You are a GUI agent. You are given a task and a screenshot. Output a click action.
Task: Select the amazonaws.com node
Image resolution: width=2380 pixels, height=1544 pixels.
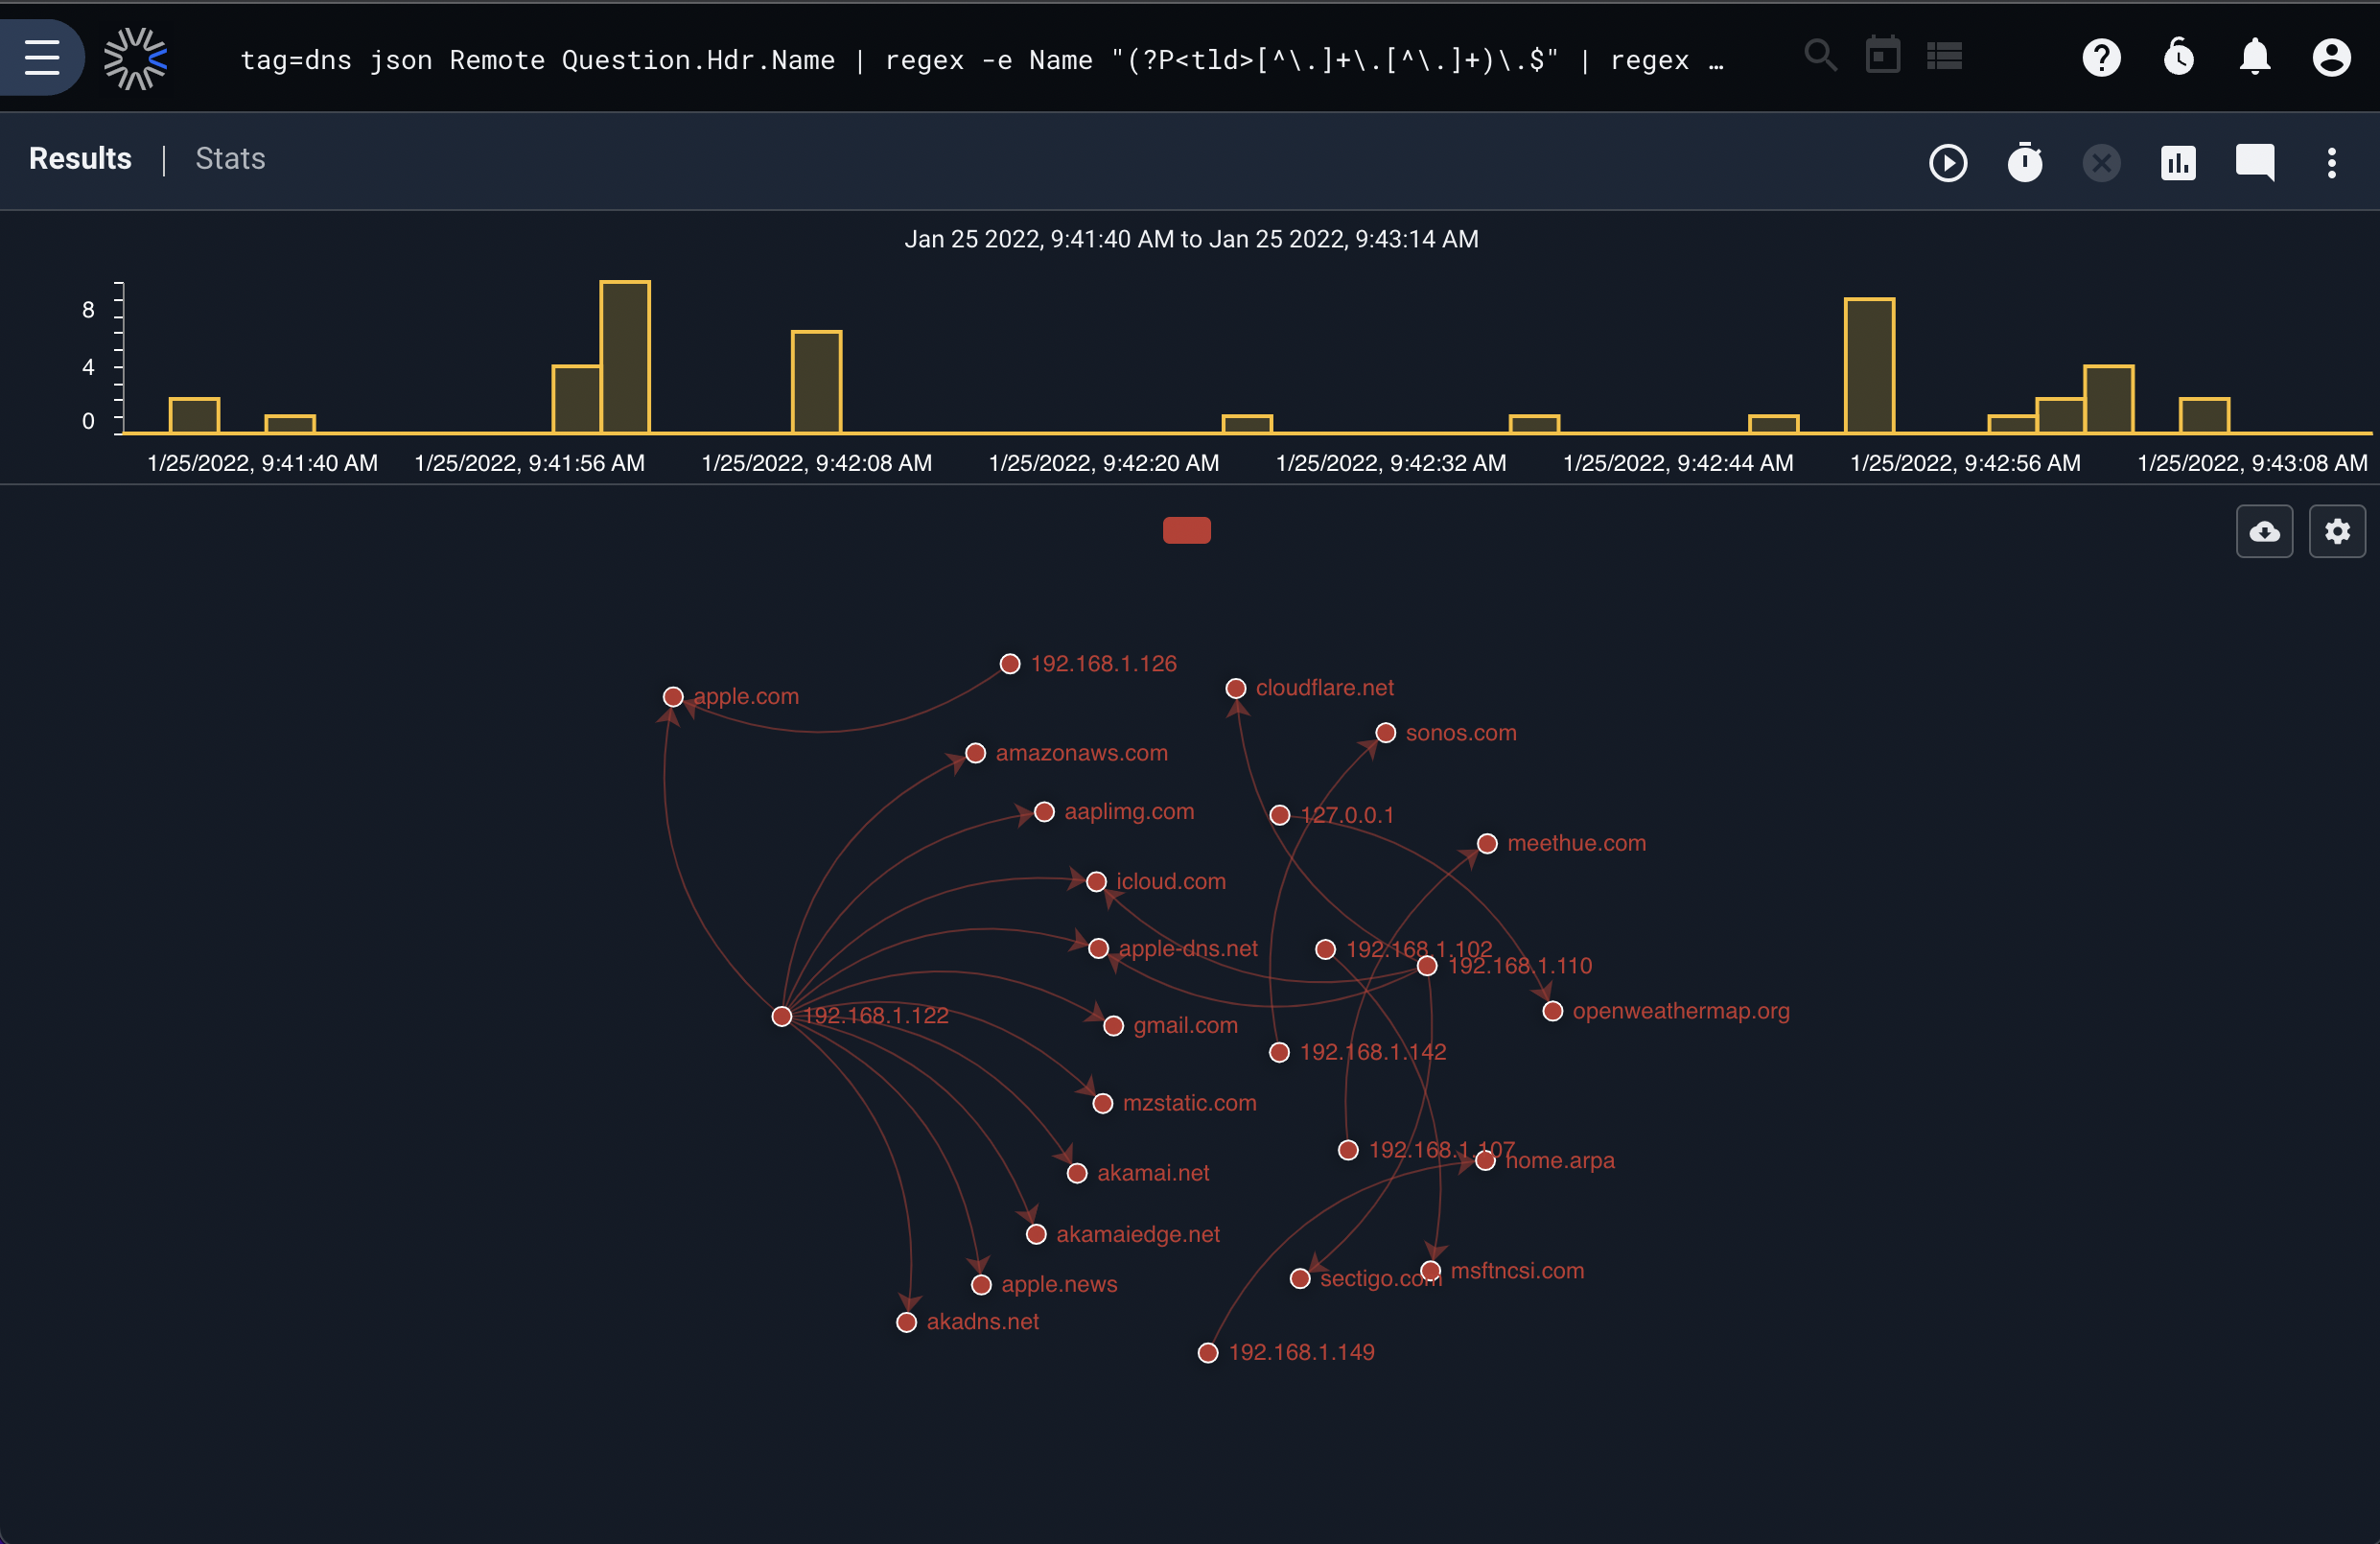tap(975, 753)
